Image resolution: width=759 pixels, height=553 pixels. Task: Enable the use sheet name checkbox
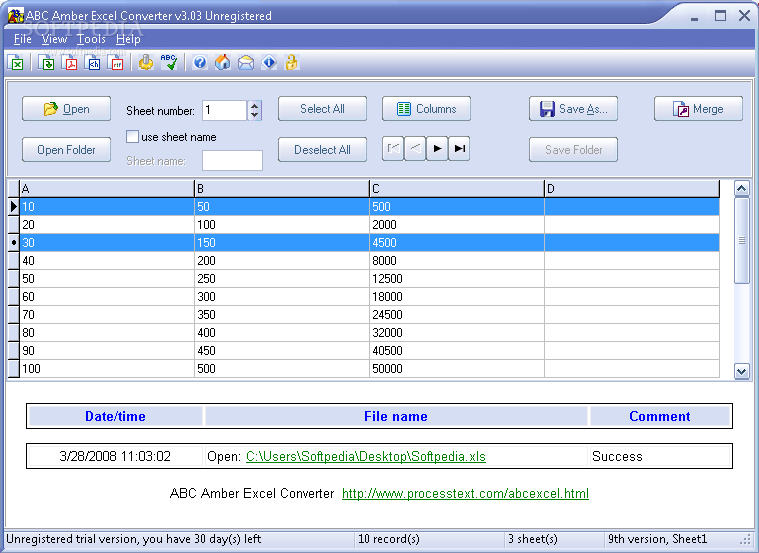[132, 137]
